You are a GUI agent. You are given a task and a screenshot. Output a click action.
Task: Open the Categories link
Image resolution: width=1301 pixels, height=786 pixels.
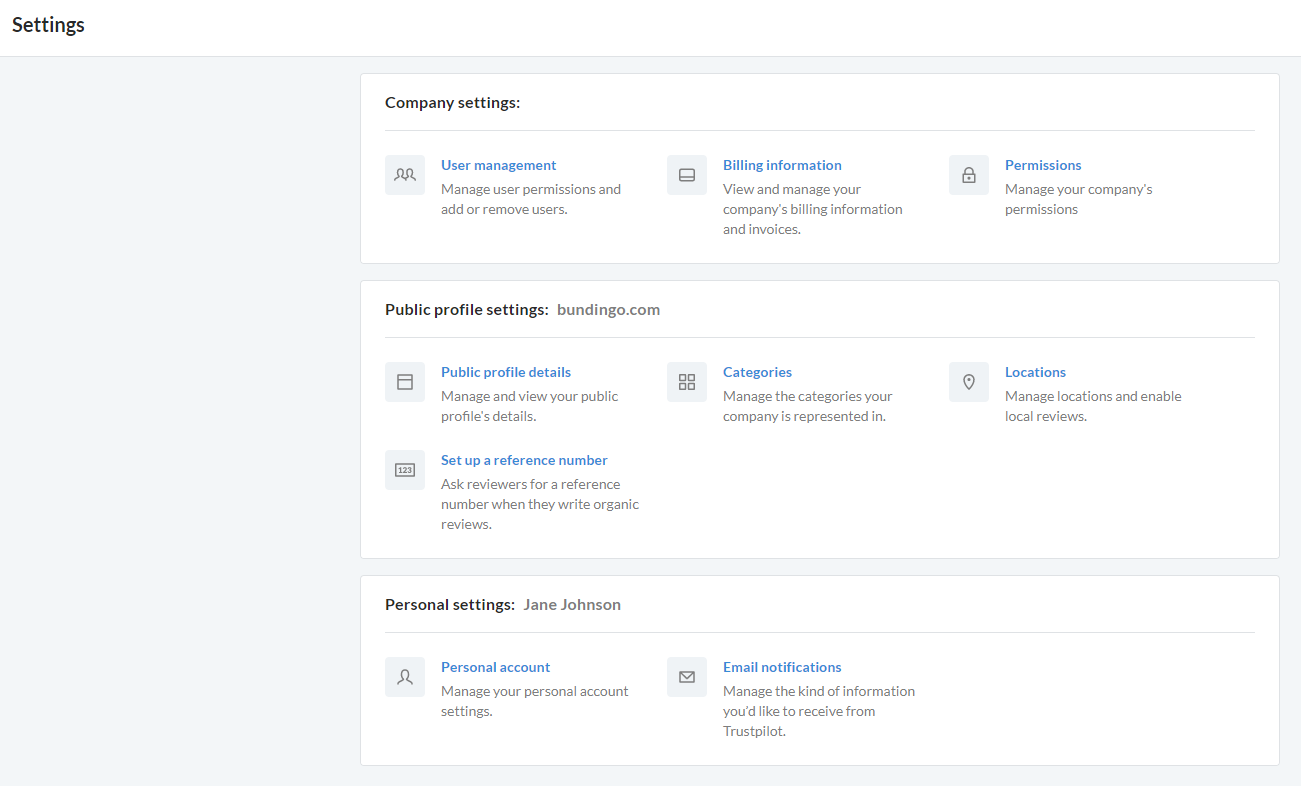[757, 372]
